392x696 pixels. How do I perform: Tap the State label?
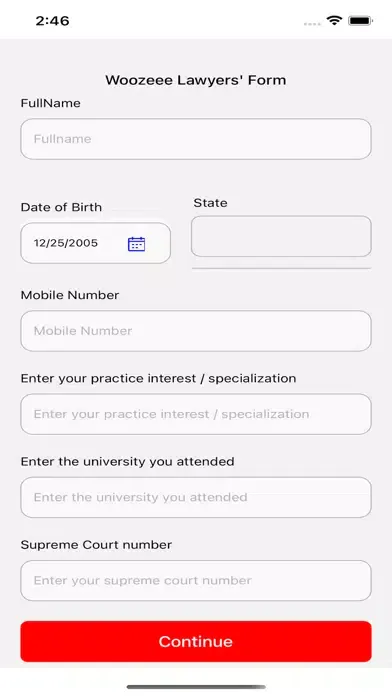coord(210,203)
